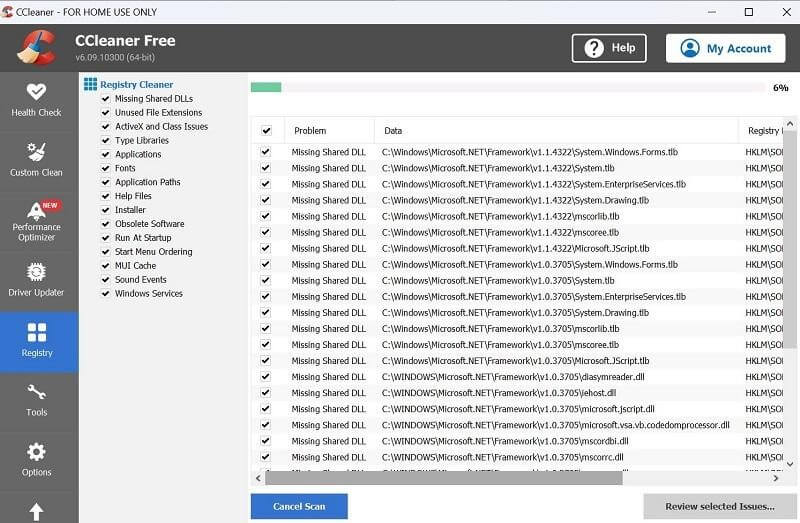Click the 6% progress label
Viewport: 800px width, 523px height.
(781, 88)
